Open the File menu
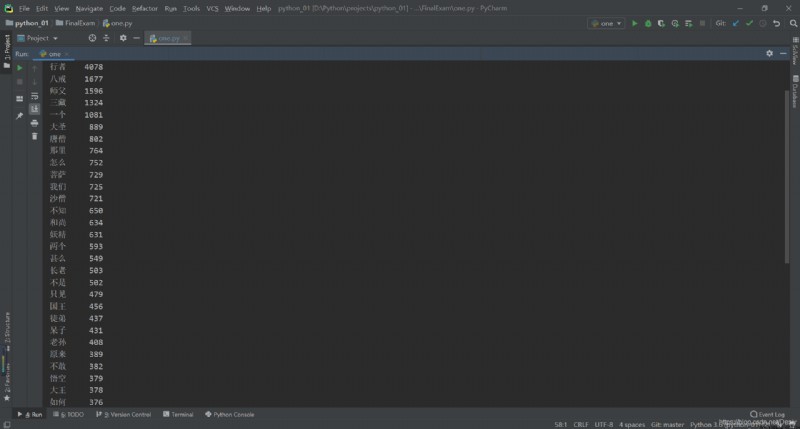 tap(24, 8)
